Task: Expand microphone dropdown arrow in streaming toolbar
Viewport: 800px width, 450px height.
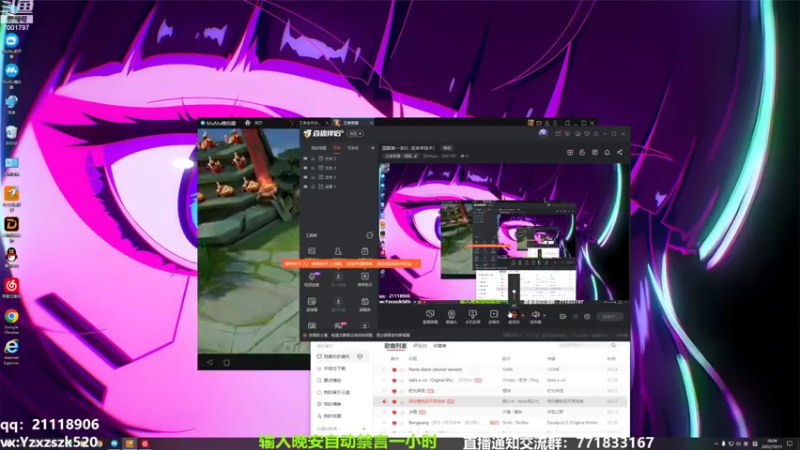Action: [522, 315]
